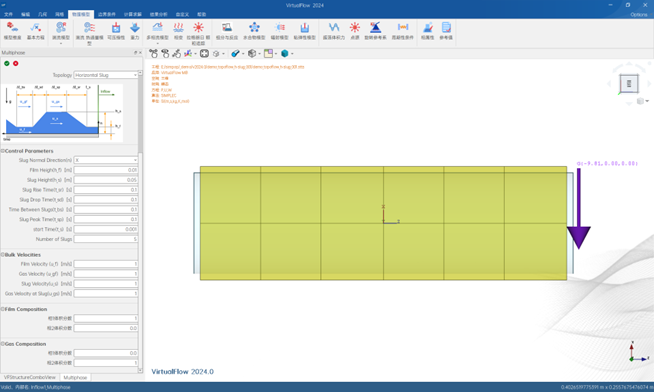Image resolution: width=654 pixels, height=392 pixels.
Task: Open the 参考值 reference values icon
Action: point(446,31)
